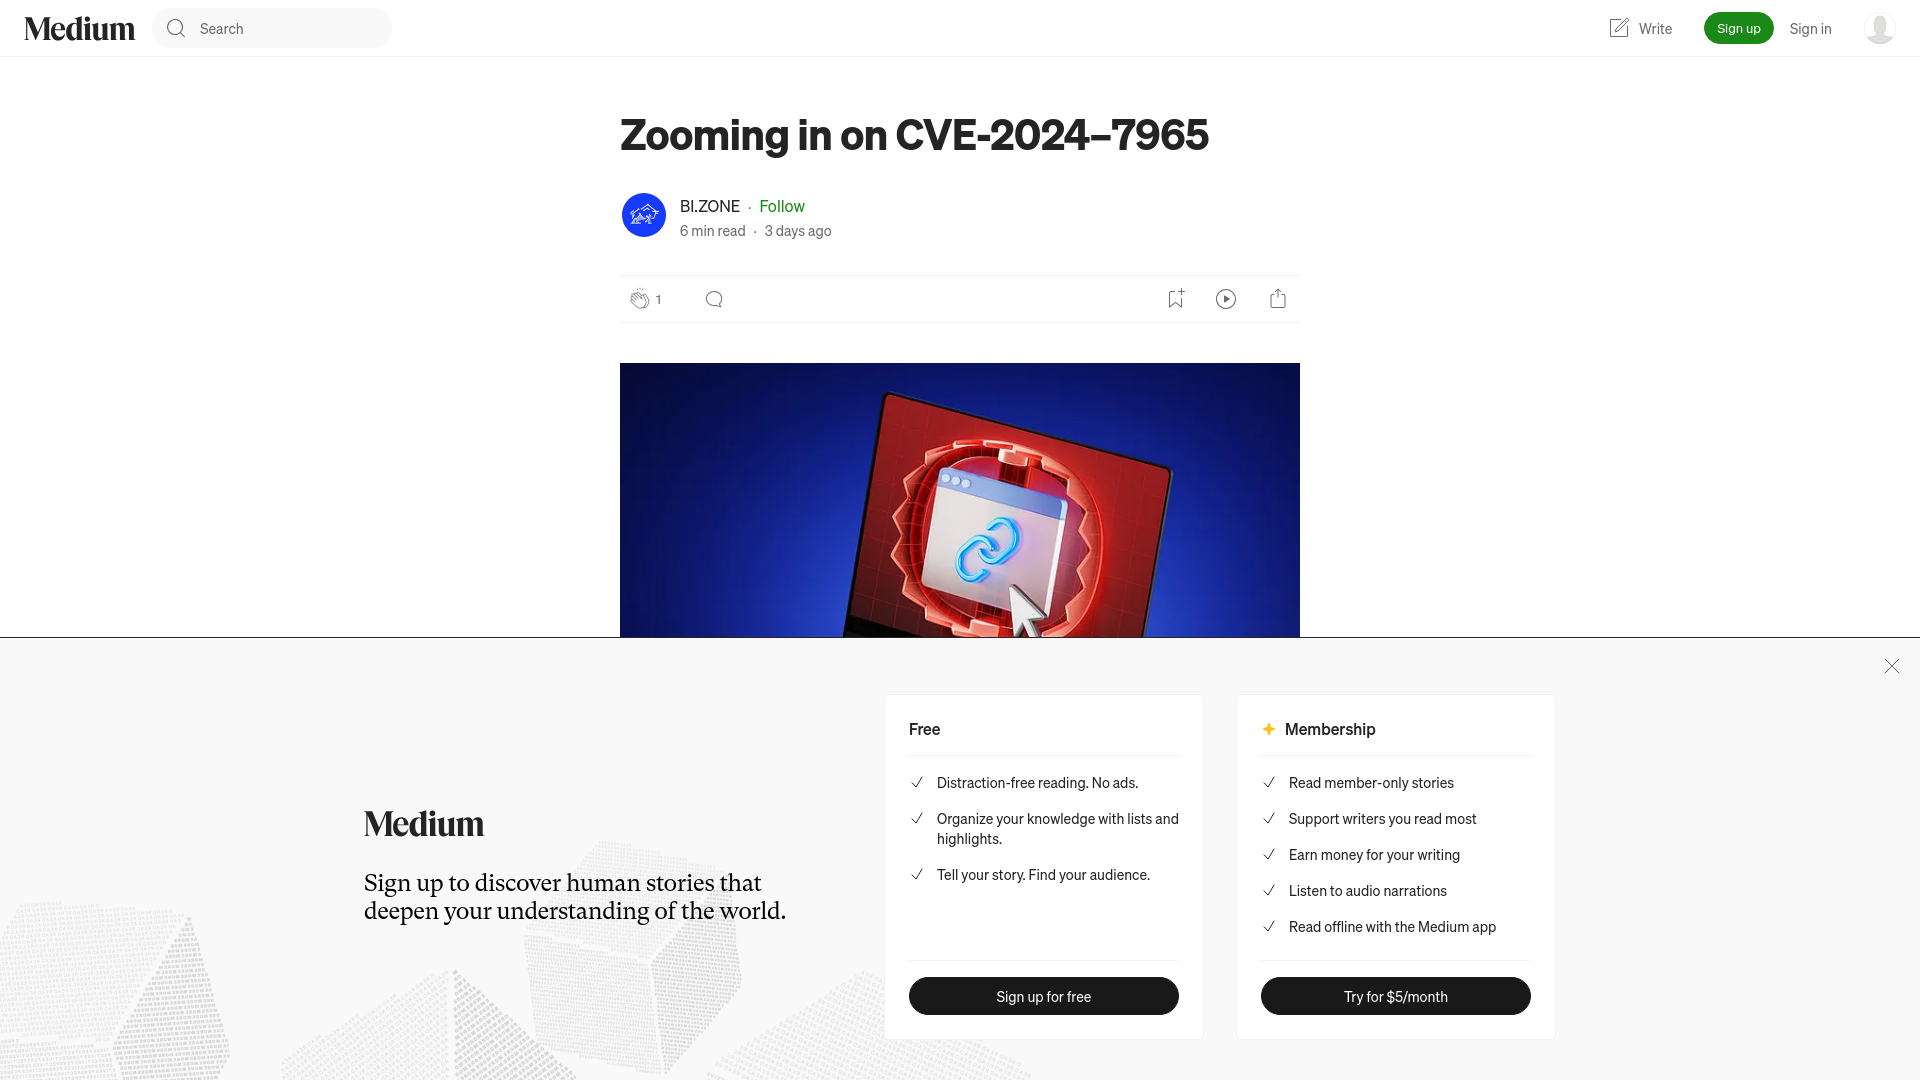Screen dimensions: 1920x1080
Task: Click the clap/applause icon
Action: click(638, 298)
